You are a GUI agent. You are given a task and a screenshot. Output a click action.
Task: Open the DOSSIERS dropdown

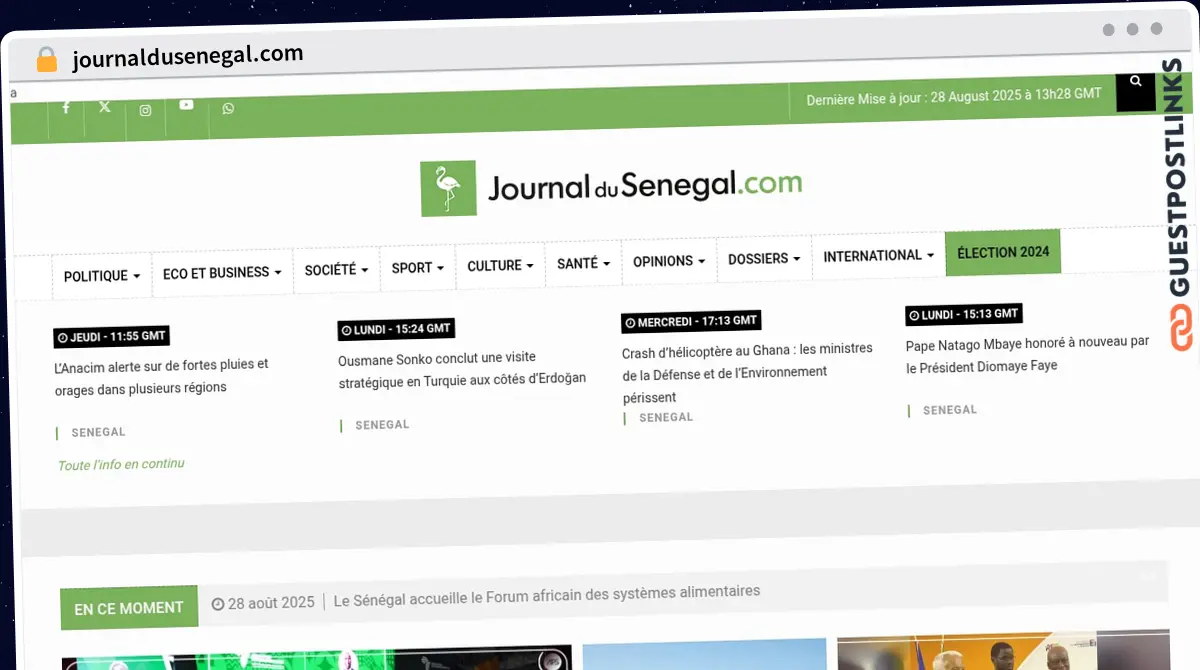pyautogui.click(x=764, y=258)
